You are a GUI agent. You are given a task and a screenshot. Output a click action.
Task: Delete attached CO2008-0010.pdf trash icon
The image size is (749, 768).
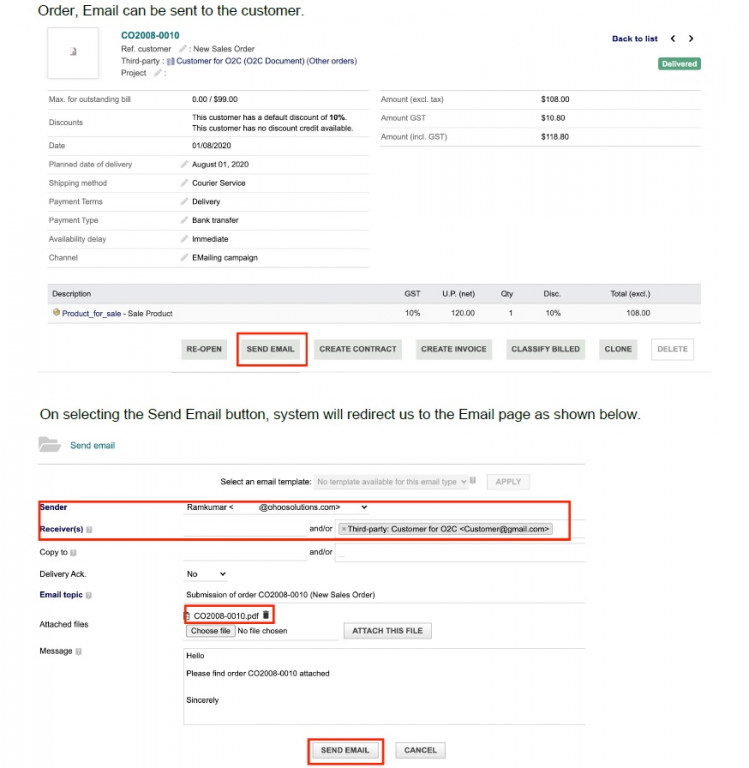[x=266, y=614]
